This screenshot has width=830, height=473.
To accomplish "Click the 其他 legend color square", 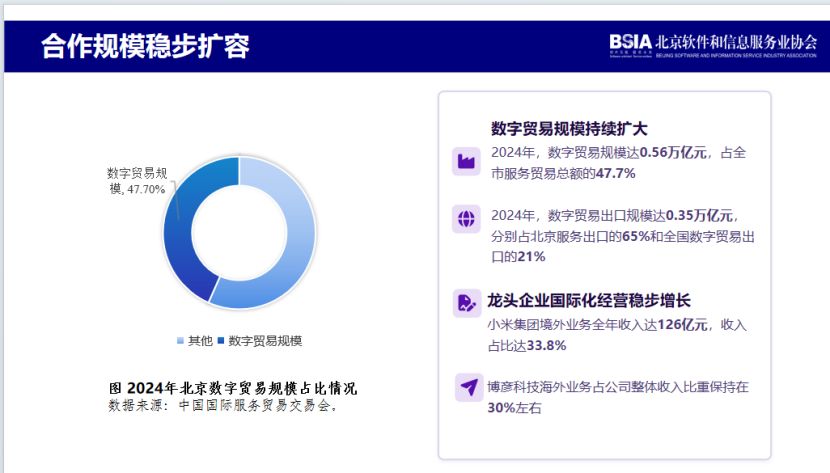I will (180, 341).
